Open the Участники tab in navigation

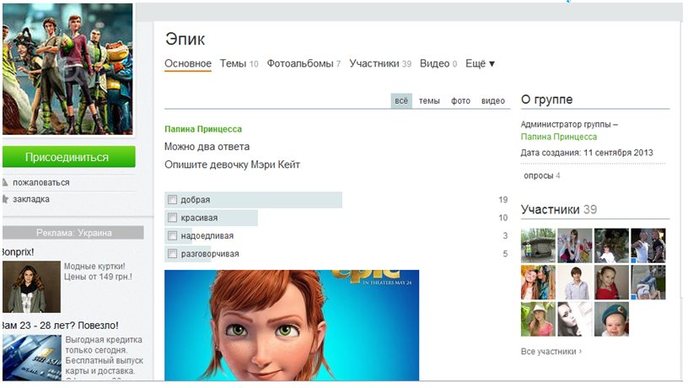pos(380,64)
